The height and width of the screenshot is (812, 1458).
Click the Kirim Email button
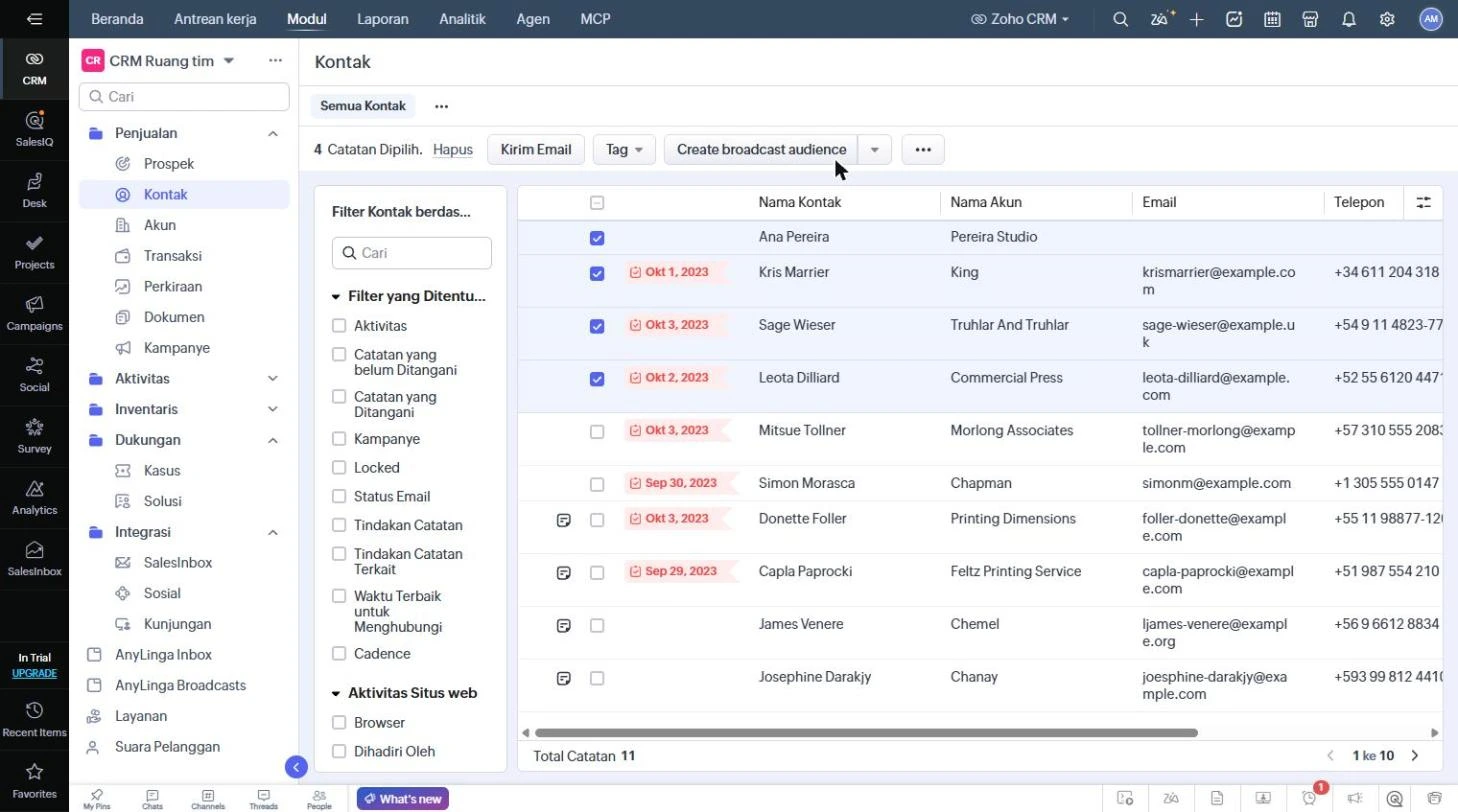pyautogui.click(x=536, y=149)
